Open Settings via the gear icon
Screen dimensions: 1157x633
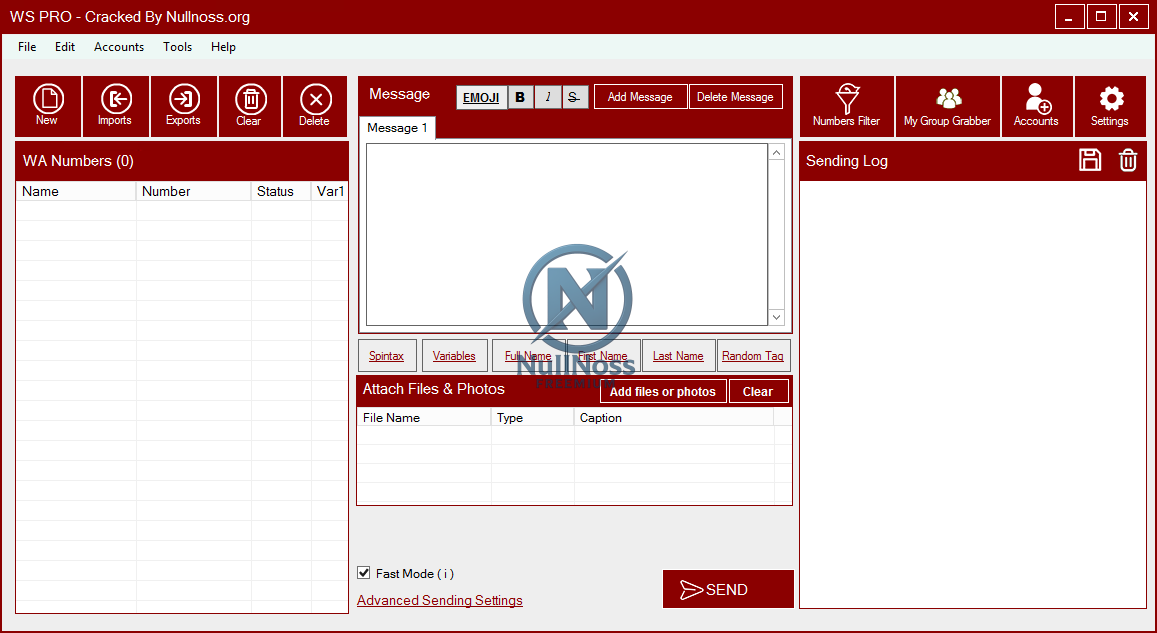click(x=1110, y=105)
